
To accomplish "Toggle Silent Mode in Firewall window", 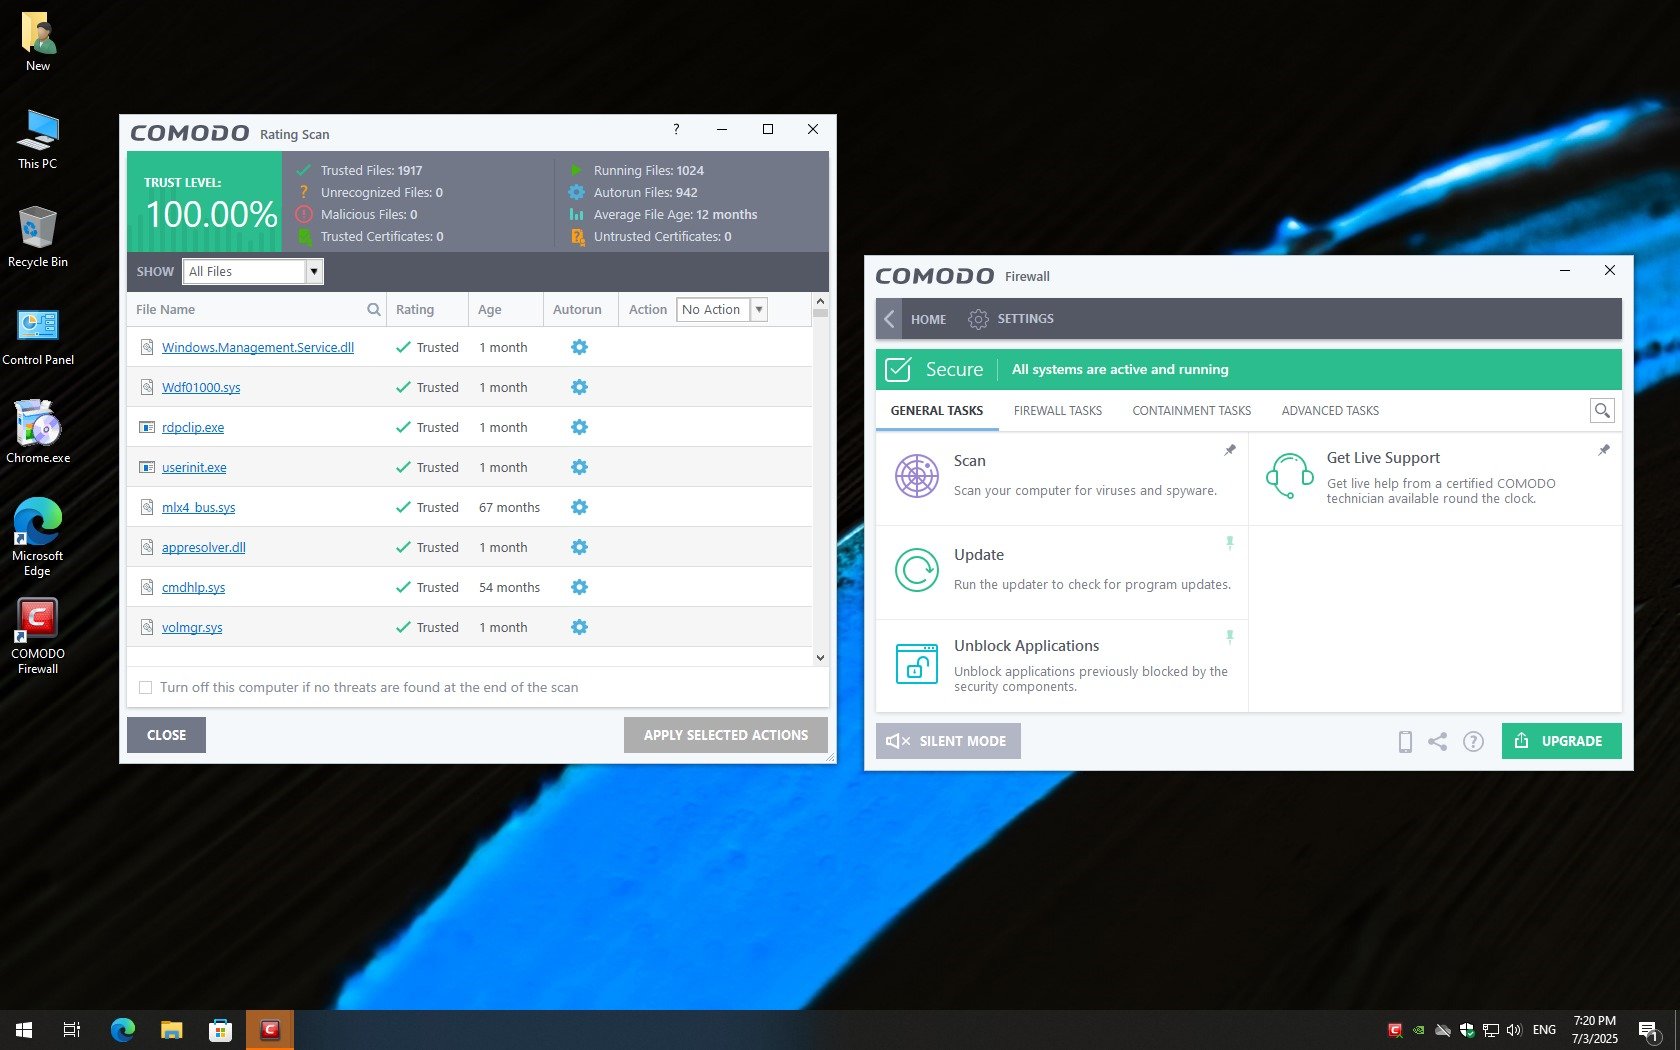I will [948, 741].
